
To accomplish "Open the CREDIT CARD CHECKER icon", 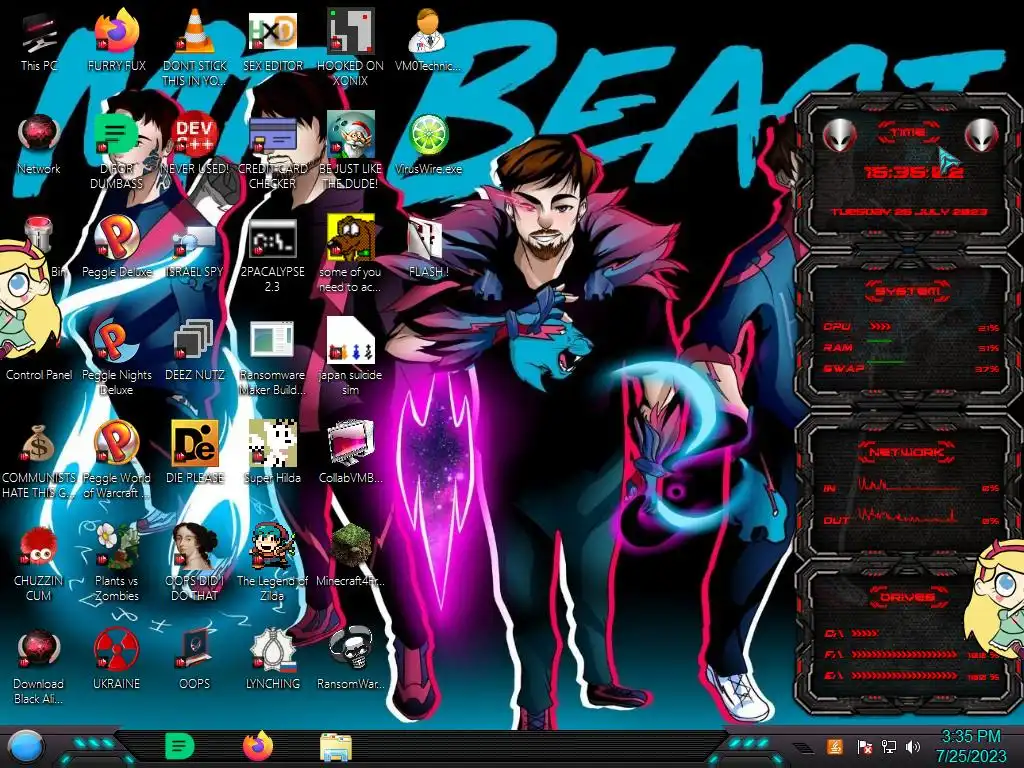I will [x=272, y=152].
